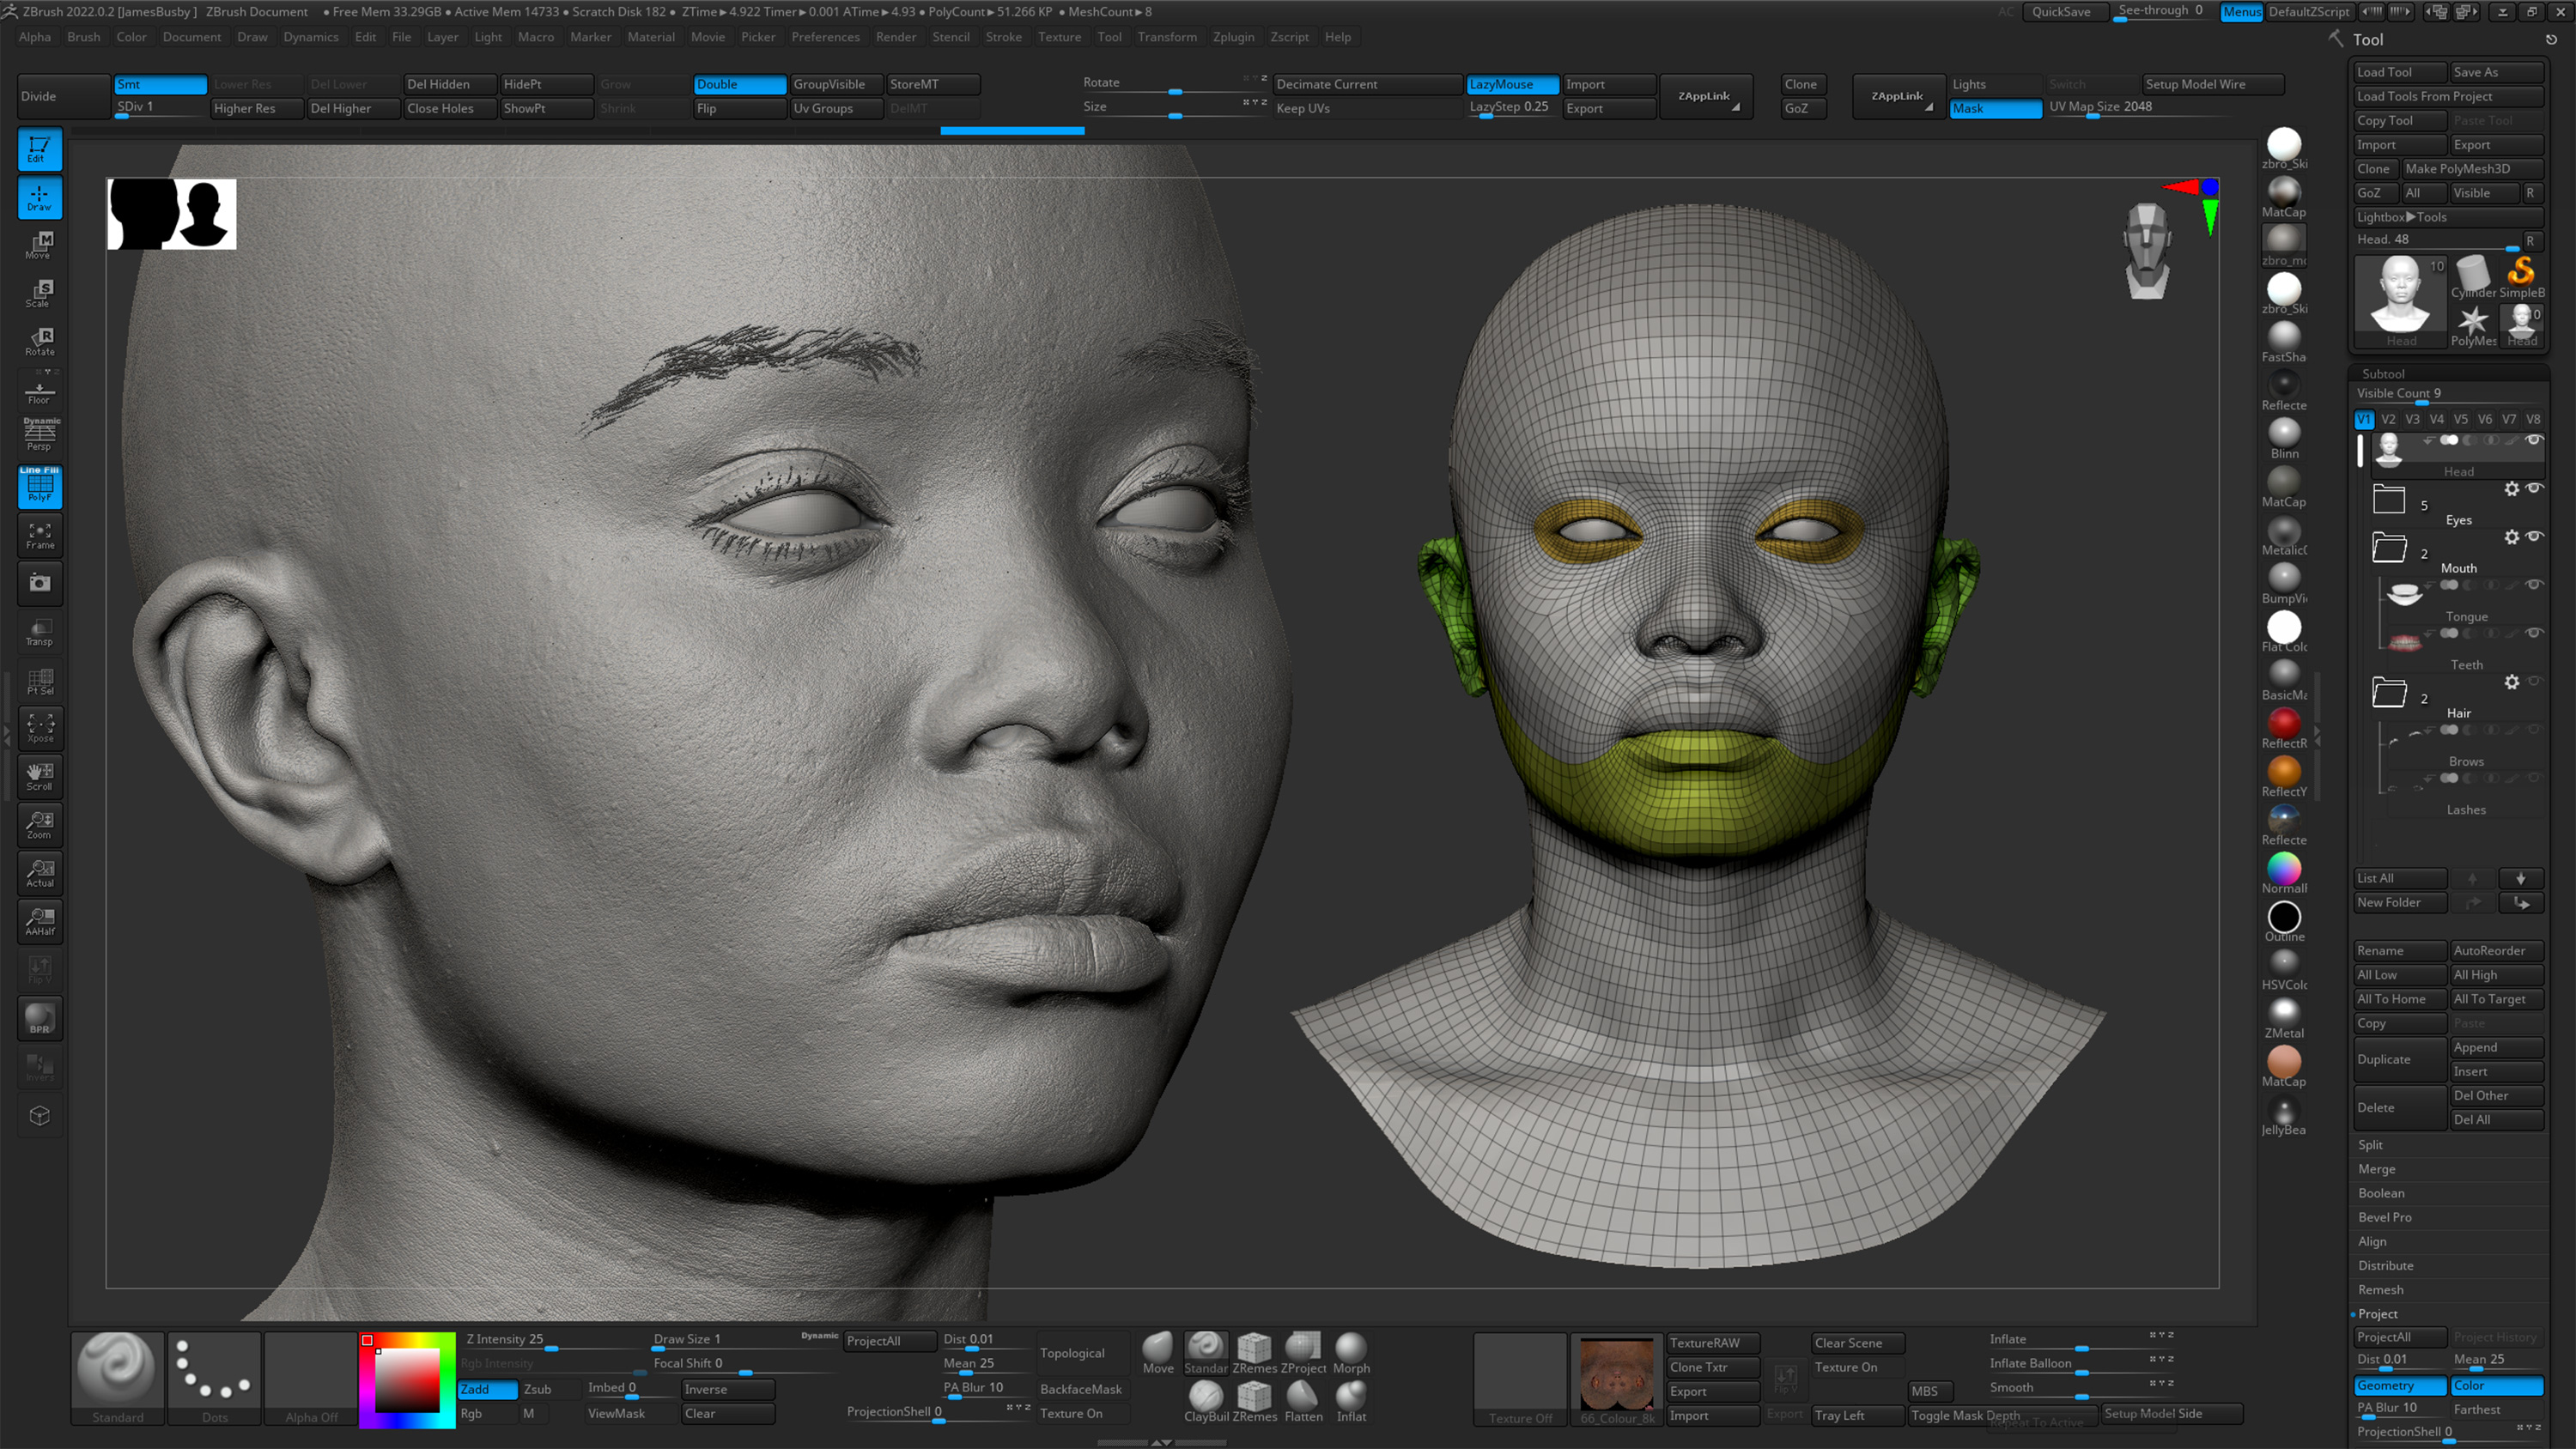Hide the Eyes subtool with its eye toggle
The width and height of the screenshot is (2576, 1449).
2533,489
